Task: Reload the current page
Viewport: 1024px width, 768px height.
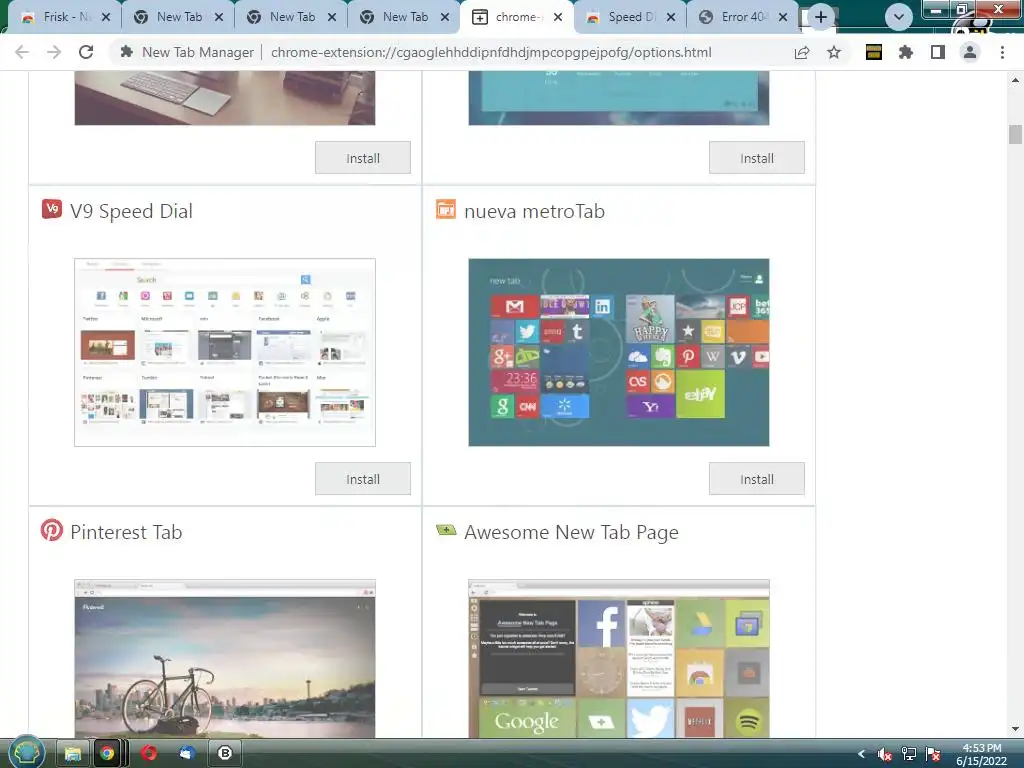Action: coord(86,52)
